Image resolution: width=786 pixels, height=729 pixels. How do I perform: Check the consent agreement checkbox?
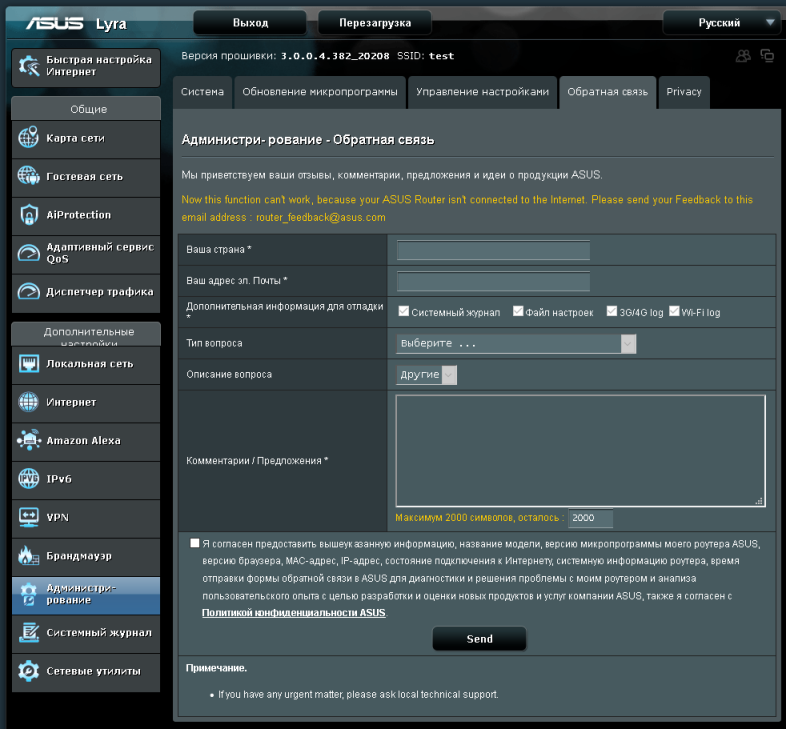coord(194,543)
